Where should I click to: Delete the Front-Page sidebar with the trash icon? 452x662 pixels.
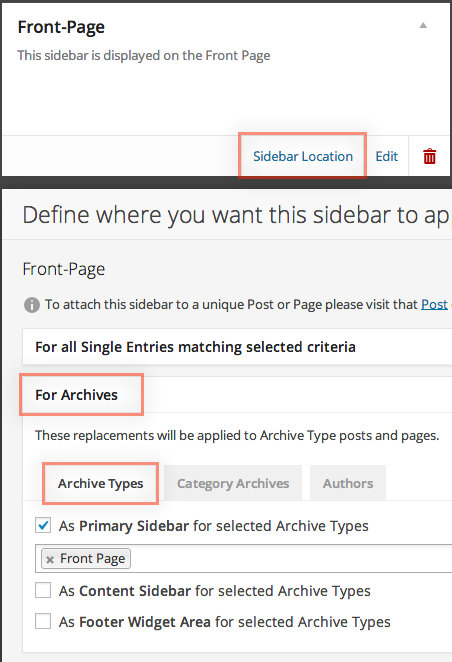click(x=429, y=156)
